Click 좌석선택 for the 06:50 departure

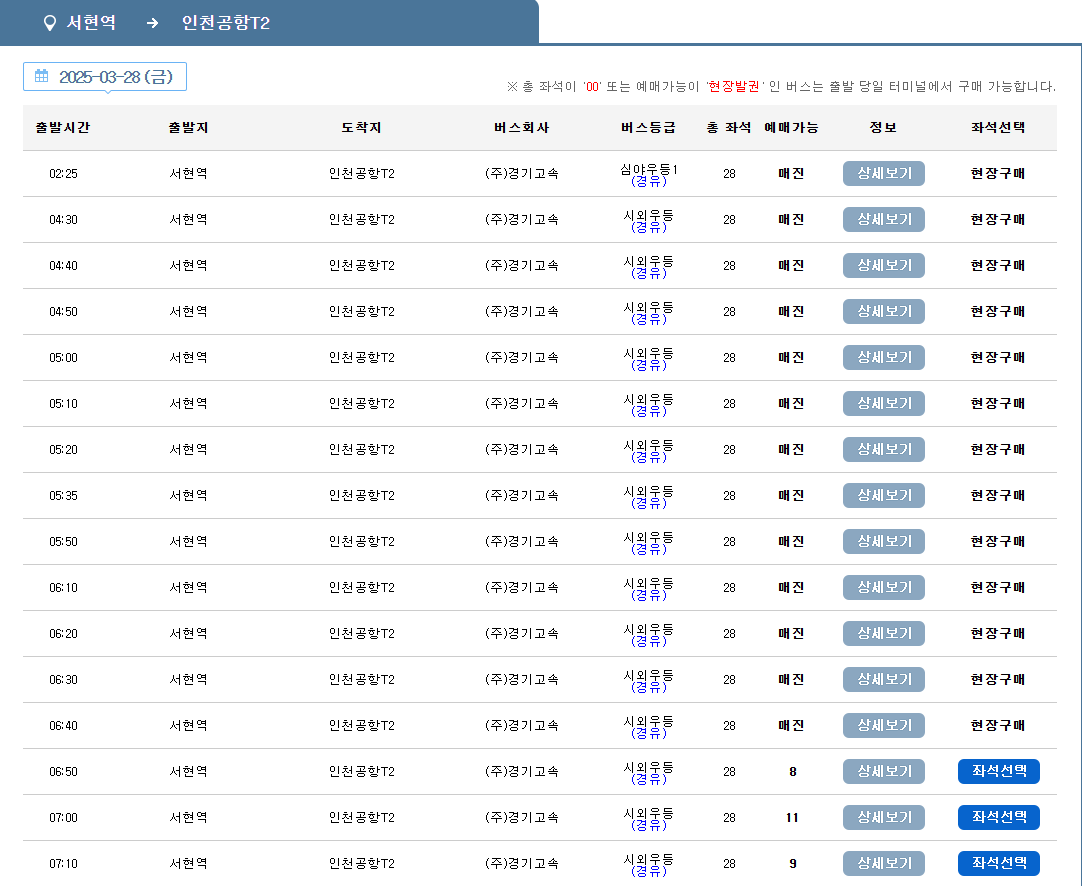[998, 771]
